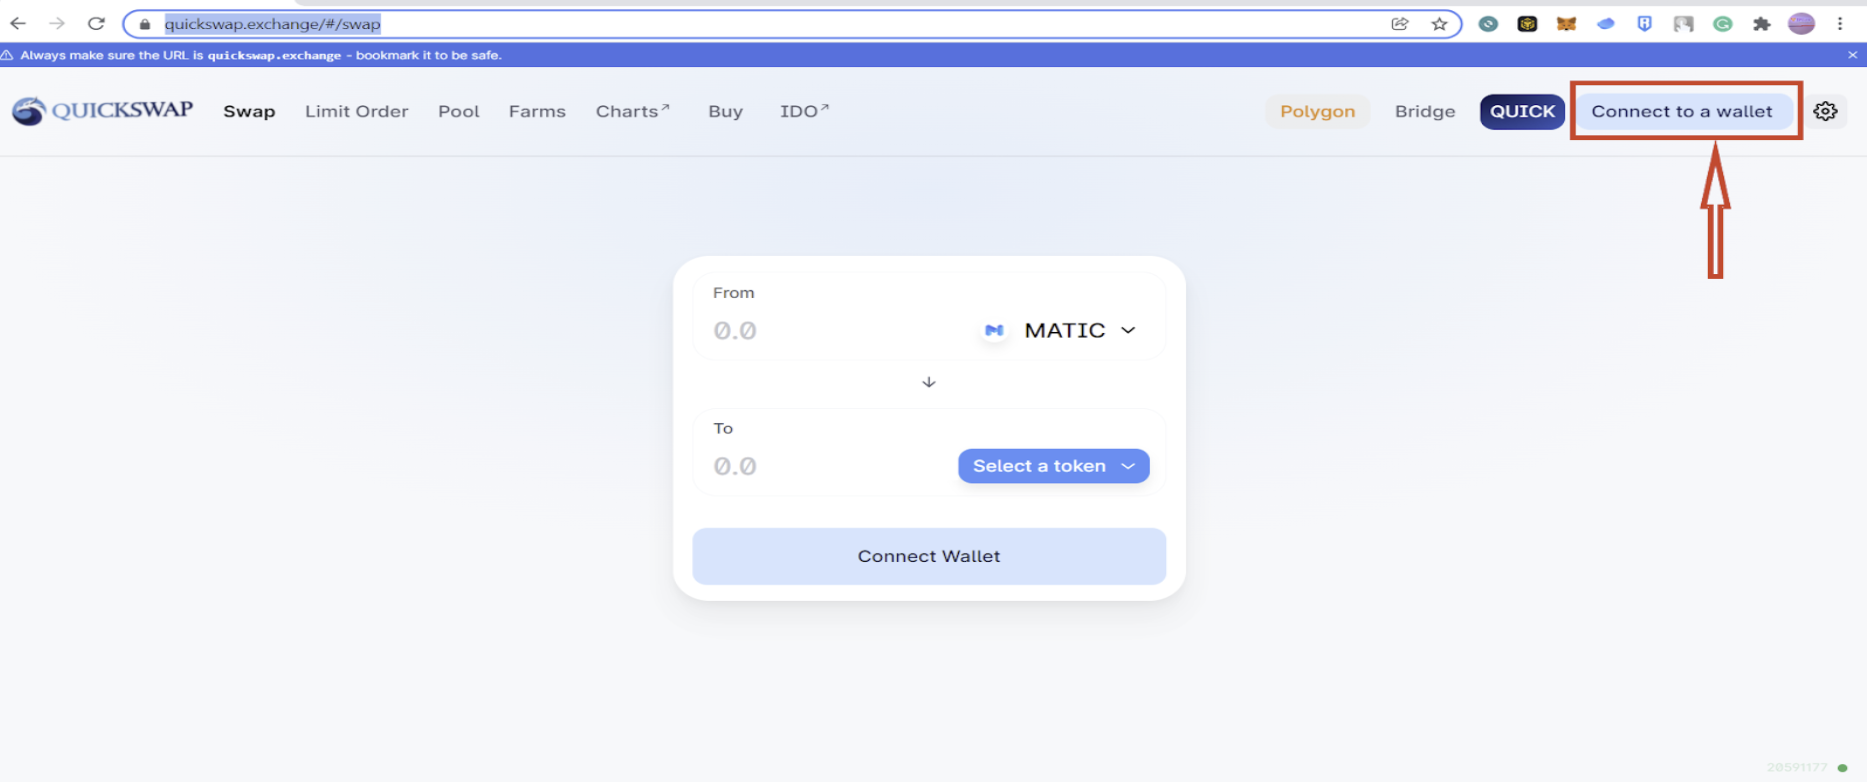The height and width of the screenshot is (782, 1868).
Task: Click the MATIC token icon
Action: [994, 330]
